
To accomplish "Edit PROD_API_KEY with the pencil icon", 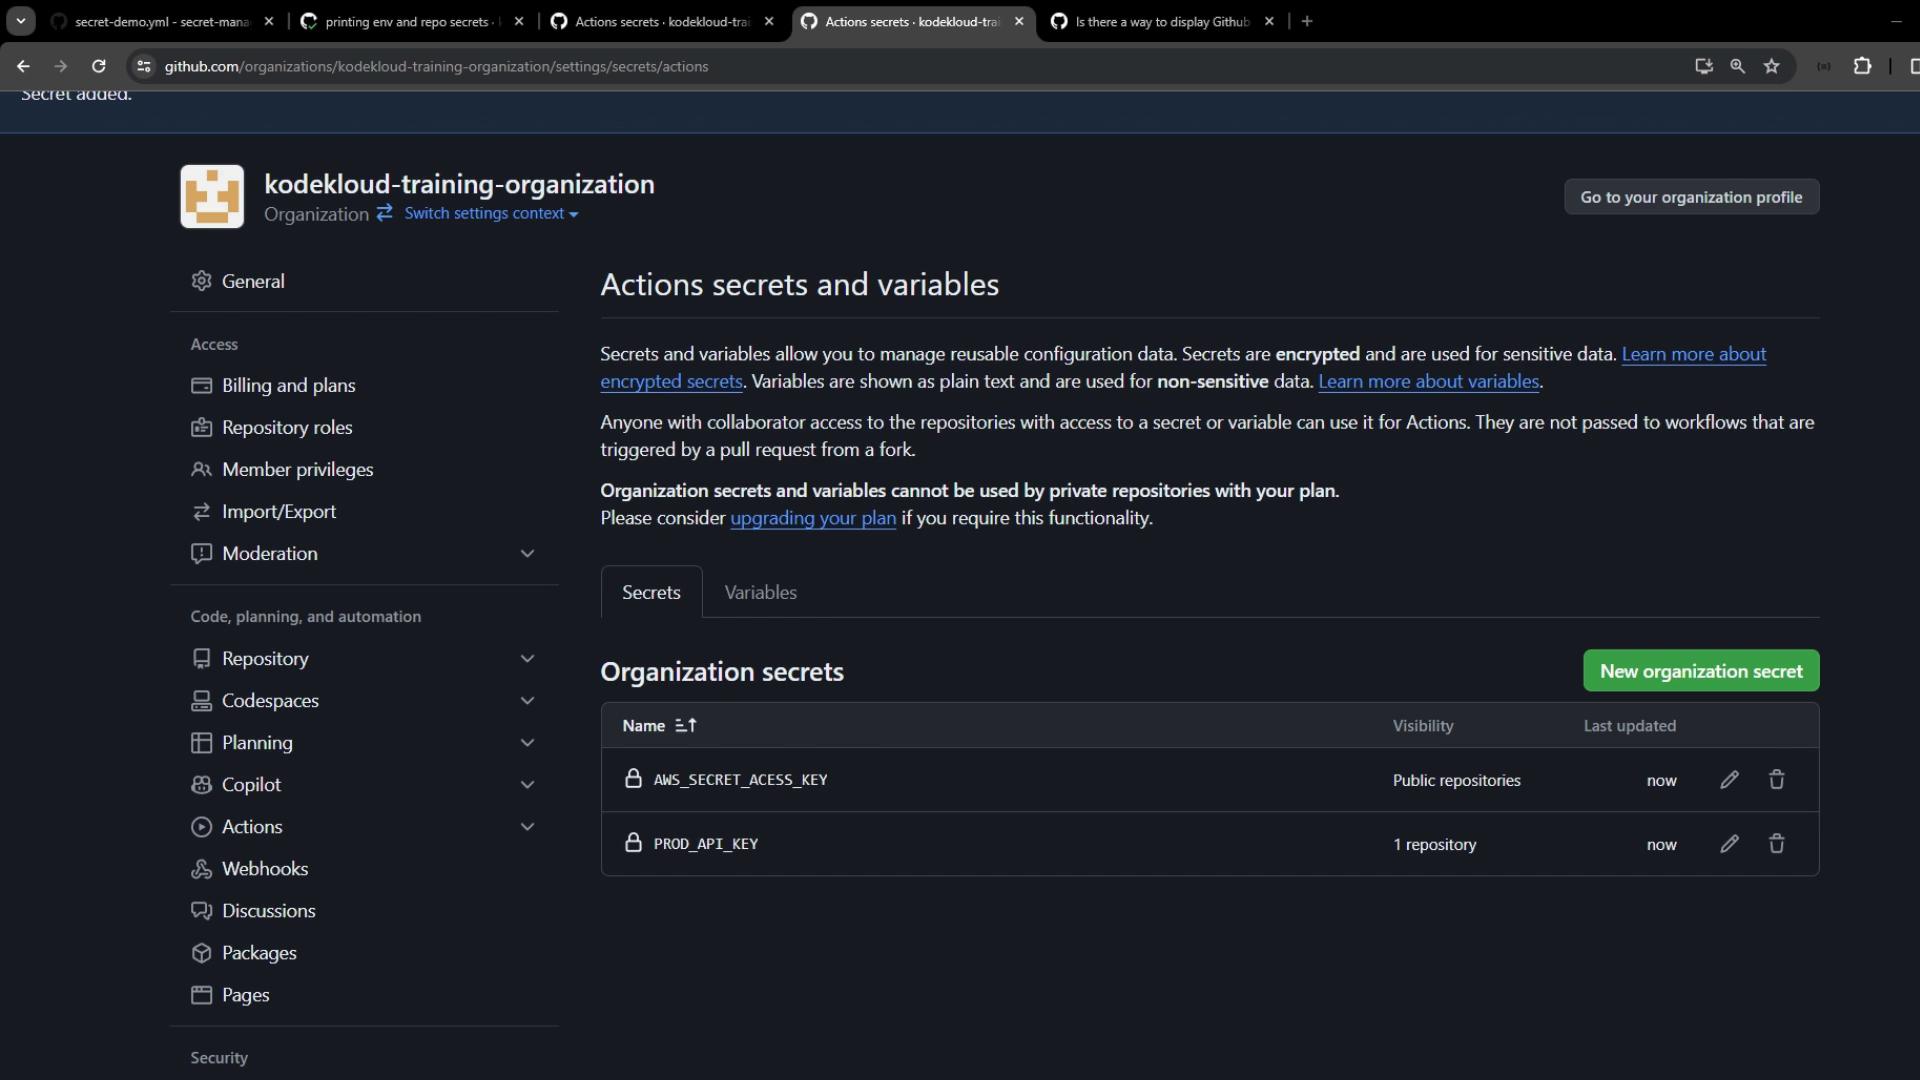I will [1729, 844].
